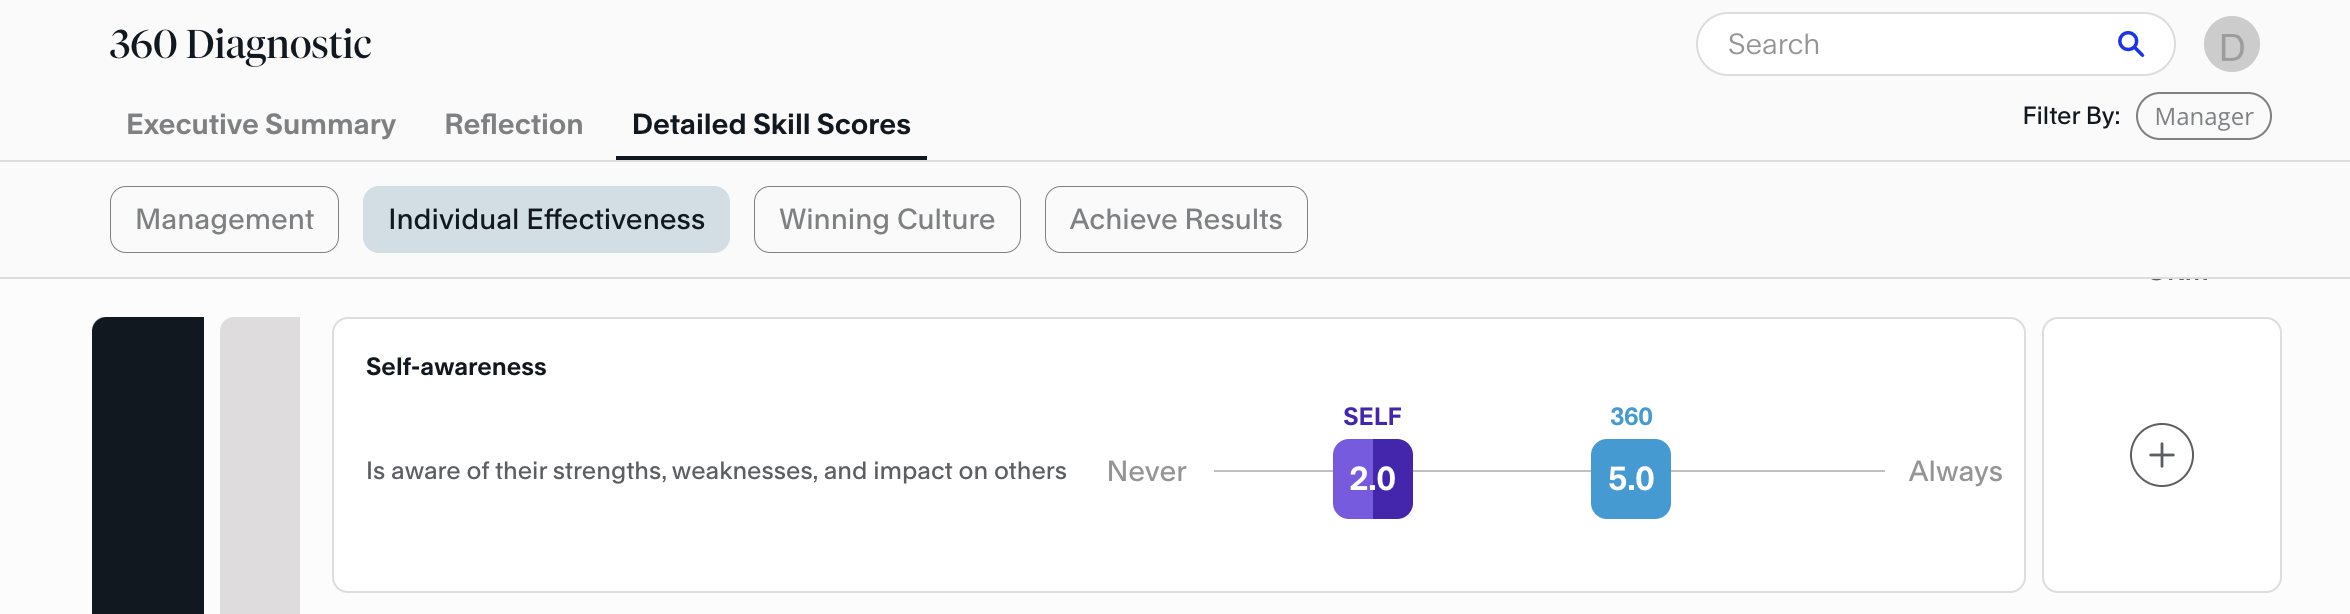Image resolution: width=2350 pixels, height=614 pixels.
Task: Click the Self-awareness skill heading
Action: click(456, 367)
